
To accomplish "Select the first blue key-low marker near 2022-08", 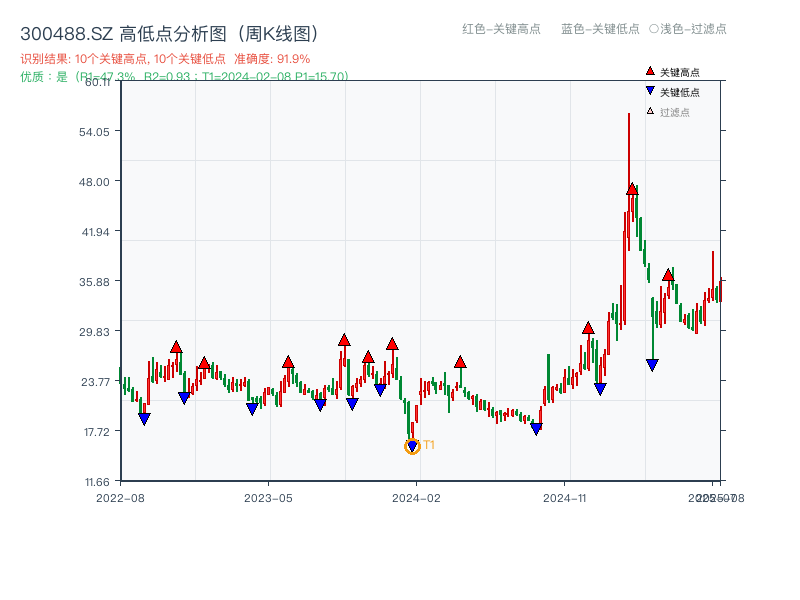I will pyautogui.click(x=144, y=419).
